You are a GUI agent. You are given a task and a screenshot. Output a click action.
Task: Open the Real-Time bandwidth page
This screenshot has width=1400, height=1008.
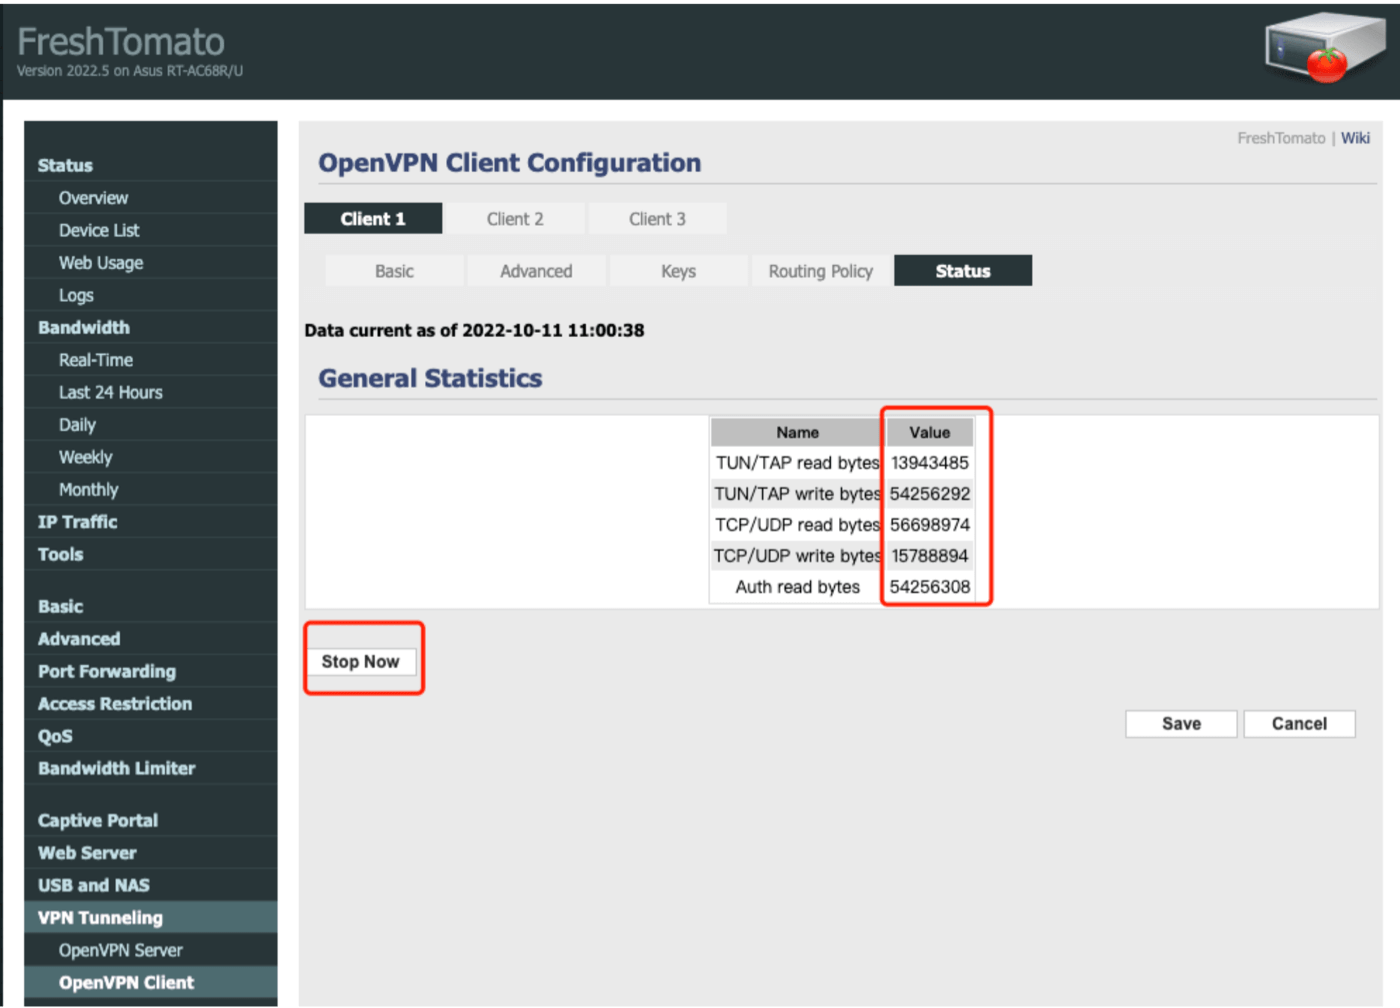click(x=96, y=360)
